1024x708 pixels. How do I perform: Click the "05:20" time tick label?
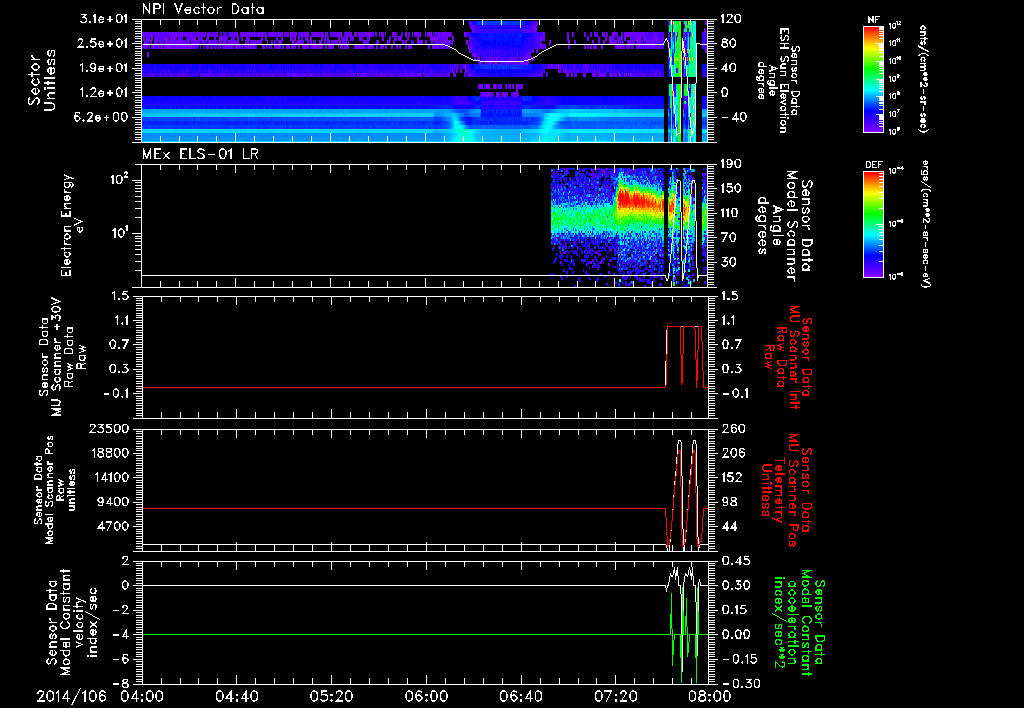[x=330, y=696]
